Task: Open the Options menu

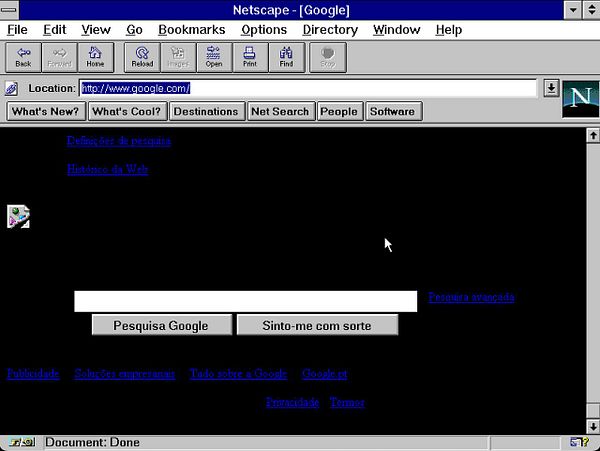Action: click(264, 30)
